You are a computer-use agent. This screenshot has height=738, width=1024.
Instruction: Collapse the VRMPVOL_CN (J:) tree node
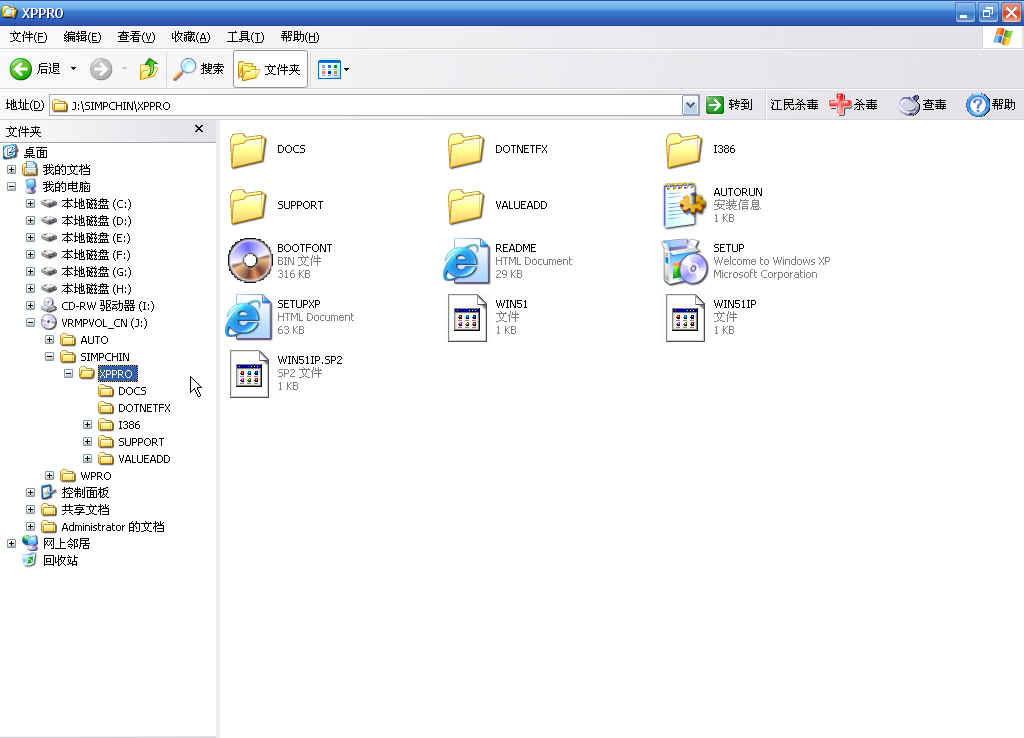pos(31,323)
